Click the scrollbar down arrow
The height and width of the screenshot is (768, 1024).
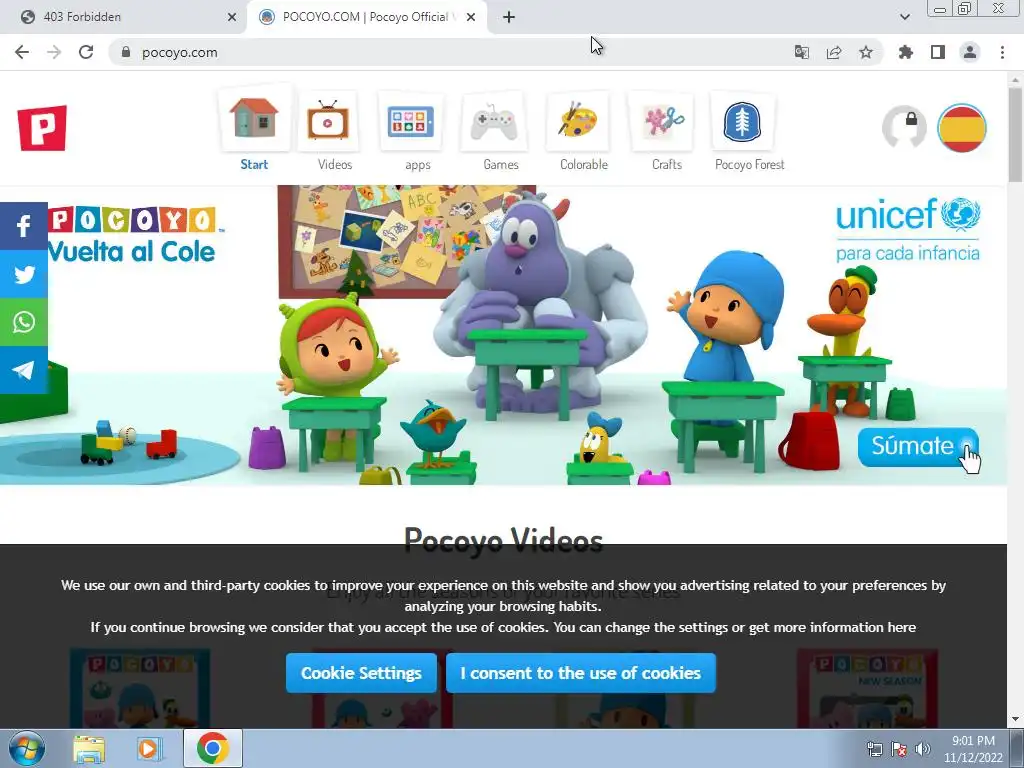pos(1015,720)
